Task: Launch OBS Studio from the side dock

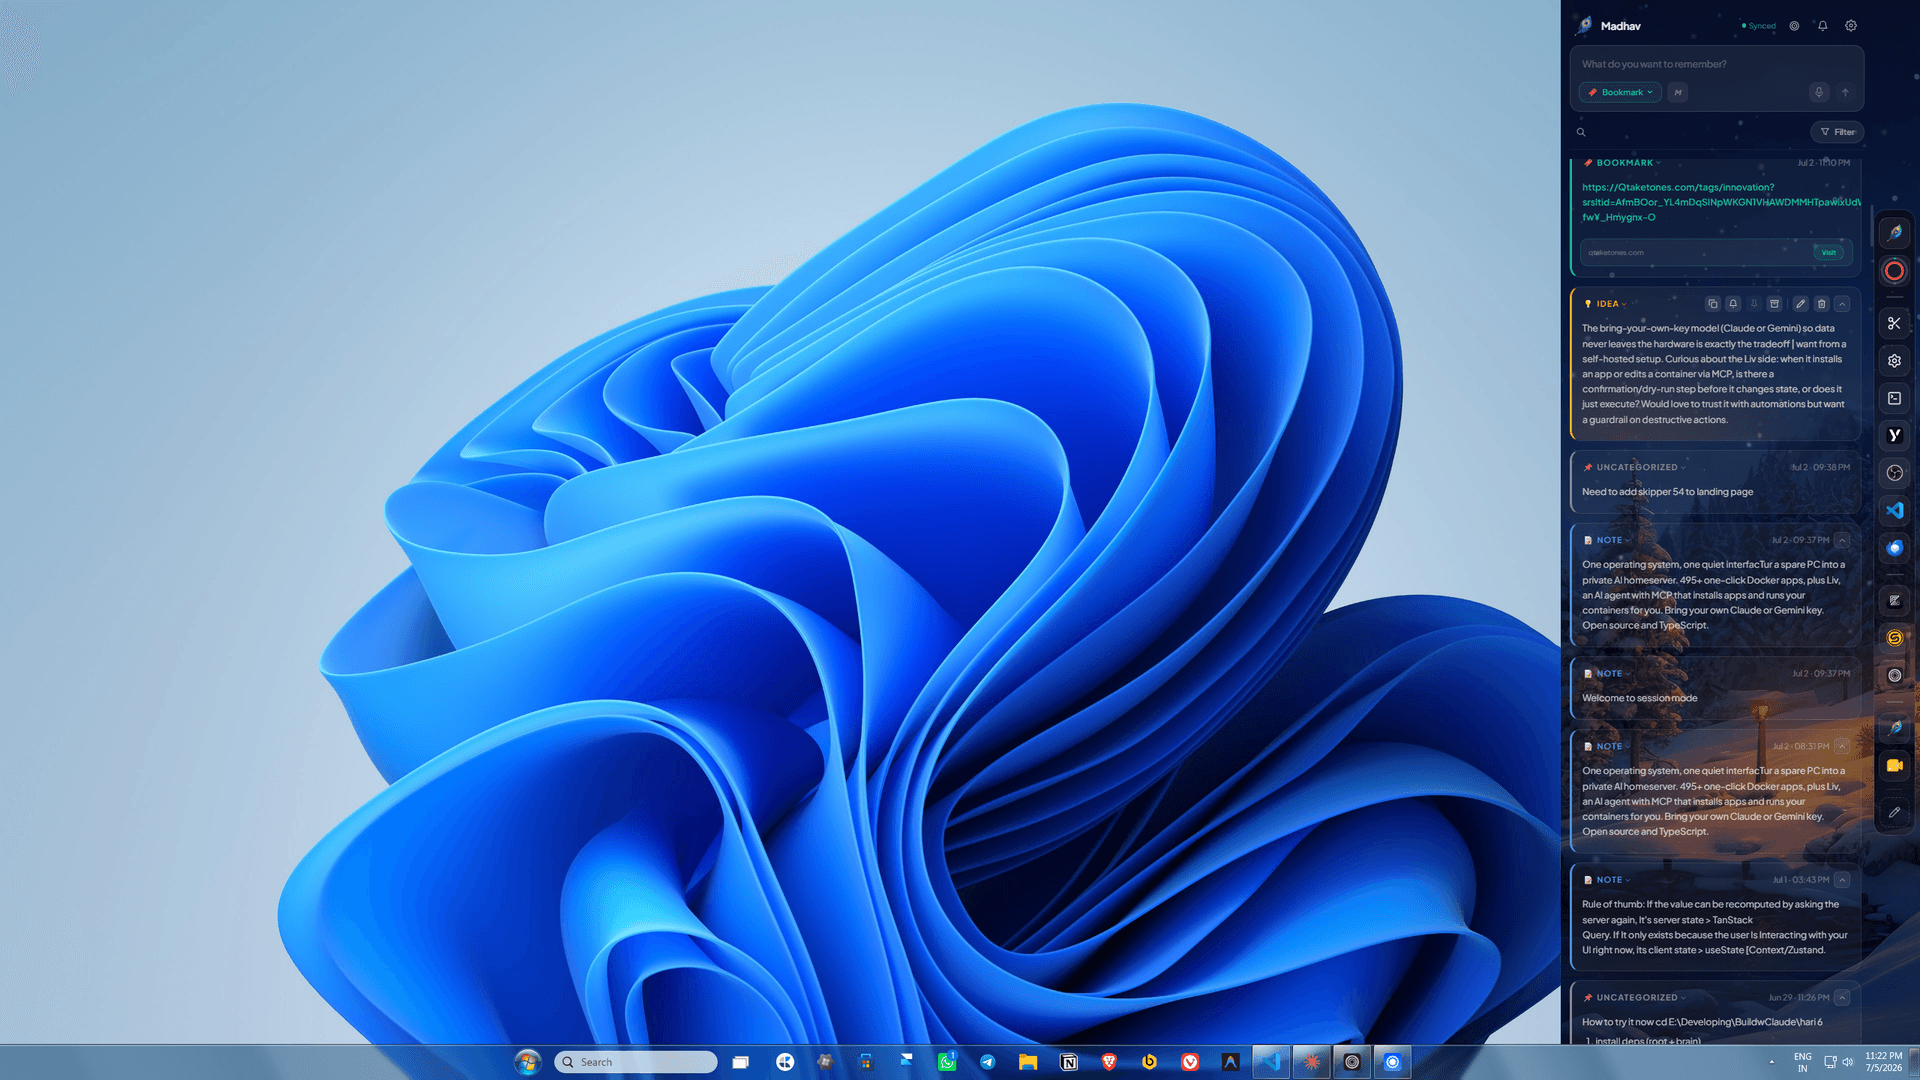Action: tap(1894, 473)
